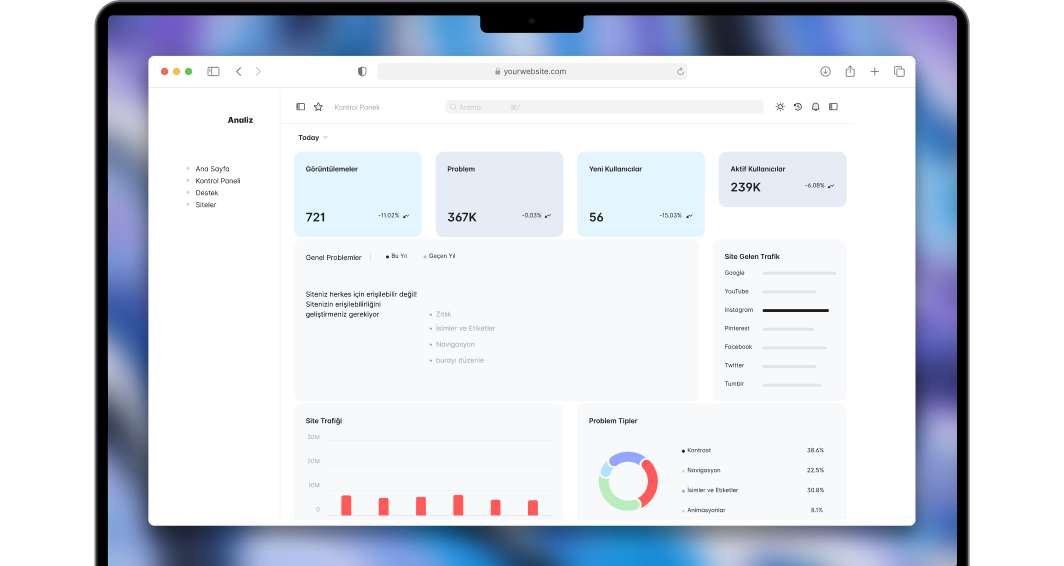The height and width of the screenshot is (566, 1064).
Task: Click Safari share icon
Action: [x=850, y=72]
